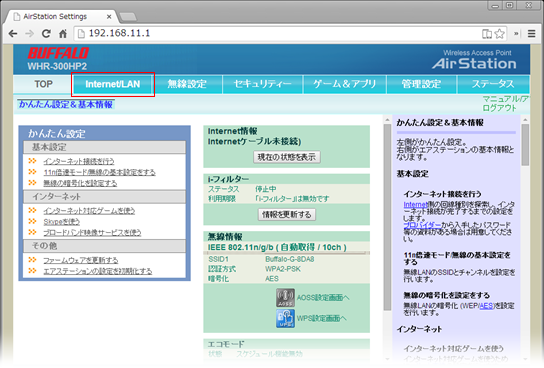Click the ファームウェアを更新する link
This screenshot has height=368, width=544.
[81, 260]
